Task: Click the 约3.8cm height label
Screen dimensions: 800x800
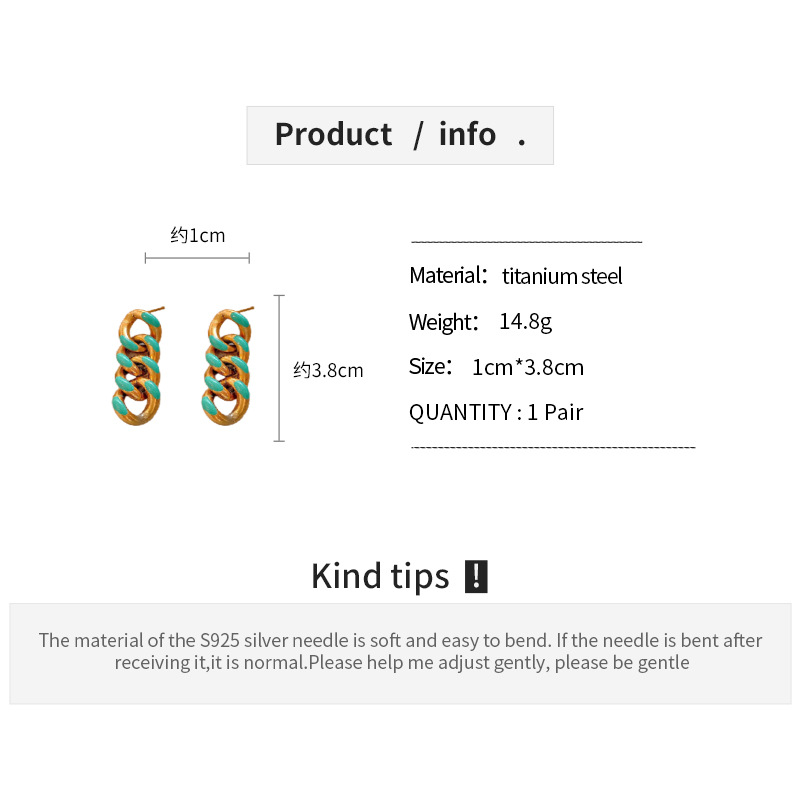Action: [328, 371]
